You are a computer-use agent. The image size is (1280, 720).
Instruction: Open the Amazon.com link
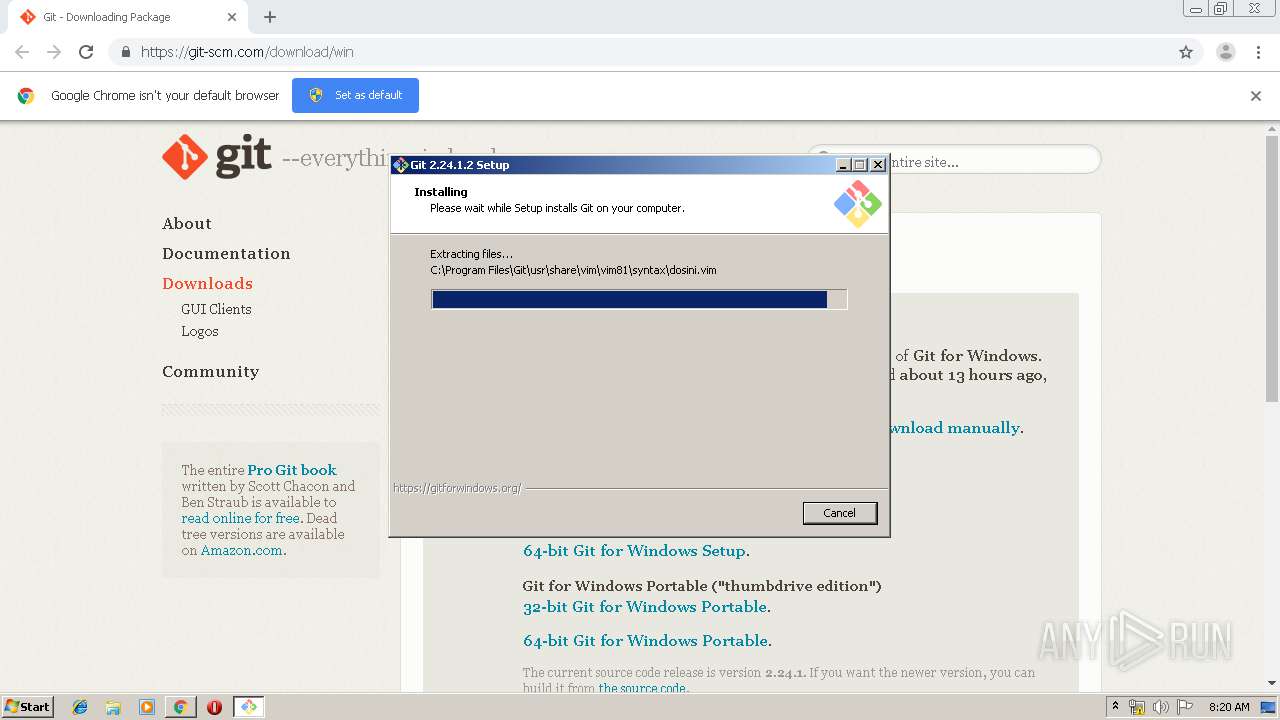[241, 550]
